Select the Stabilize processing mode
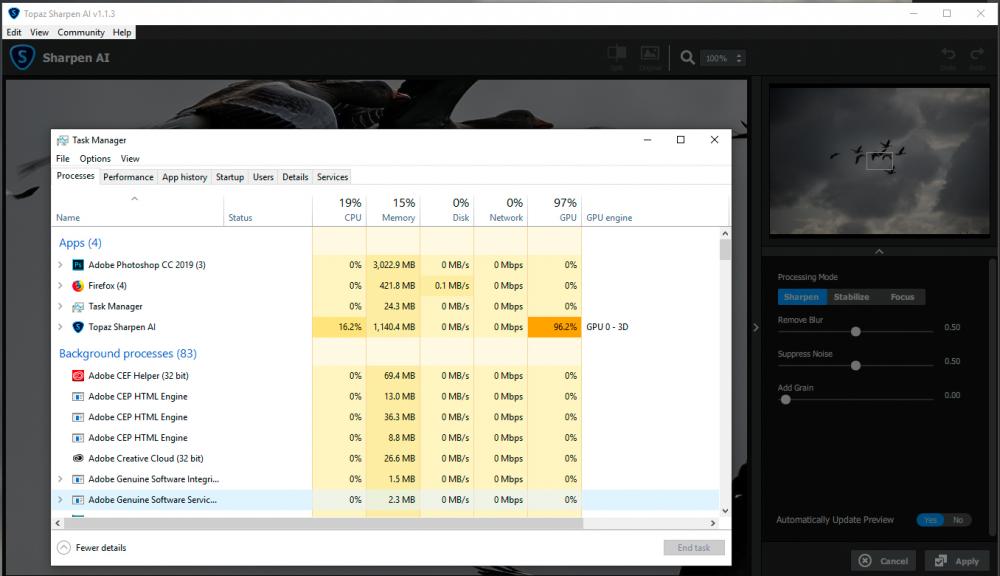The height and width of the screenshot is (576, 1000). pyautogui.click(x=851, y=297)
